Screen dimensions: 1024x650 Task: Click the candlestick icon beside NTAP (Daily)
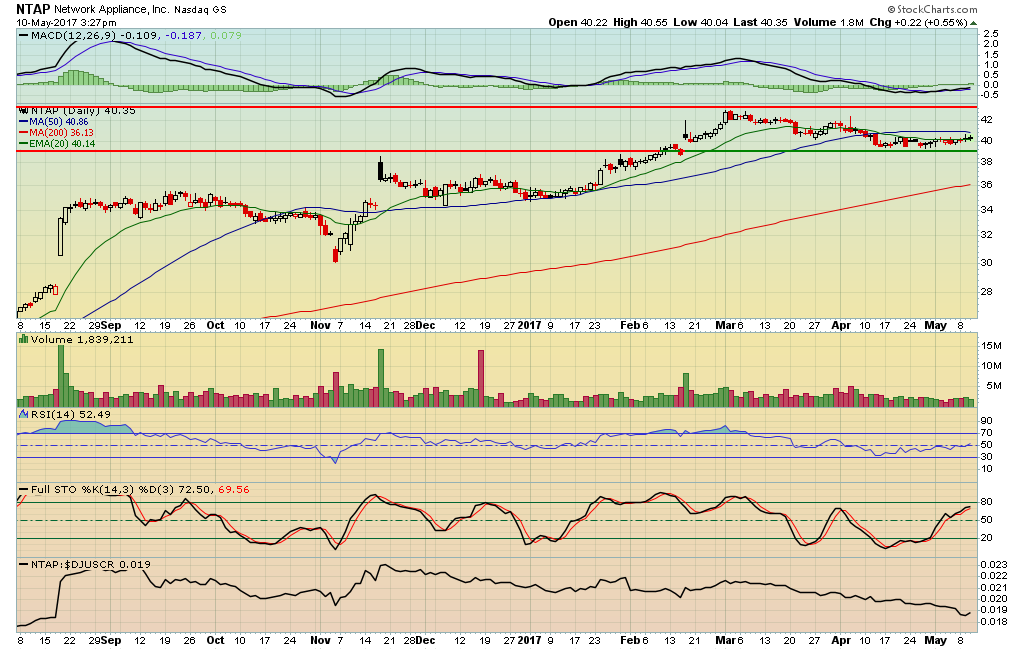point(24,111)
